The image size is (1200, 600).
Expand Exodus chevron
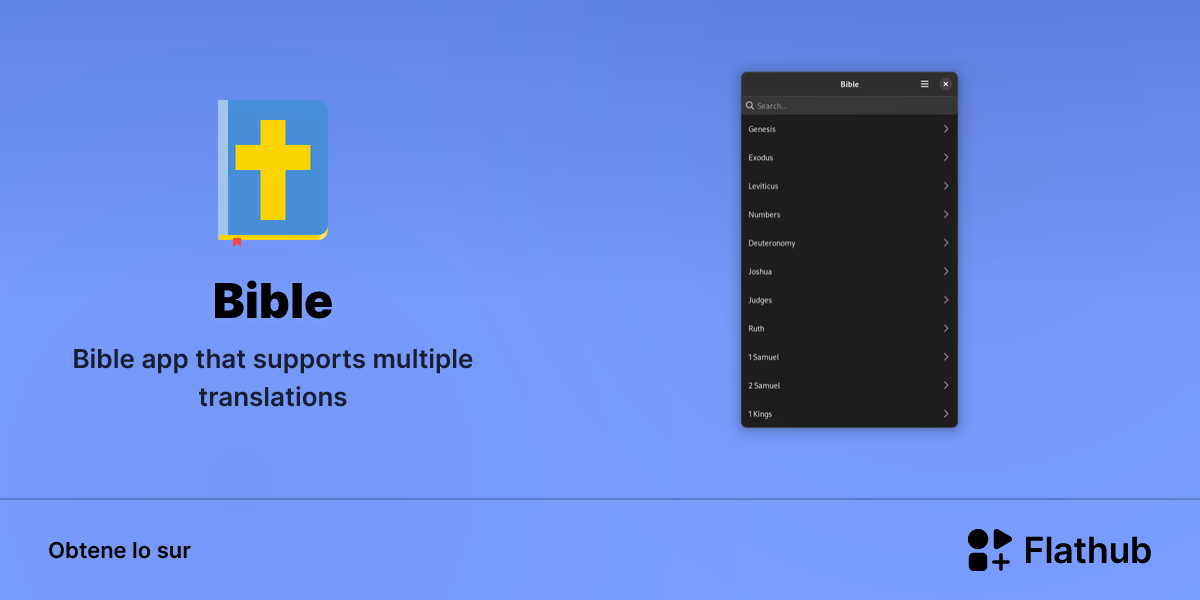946,157
